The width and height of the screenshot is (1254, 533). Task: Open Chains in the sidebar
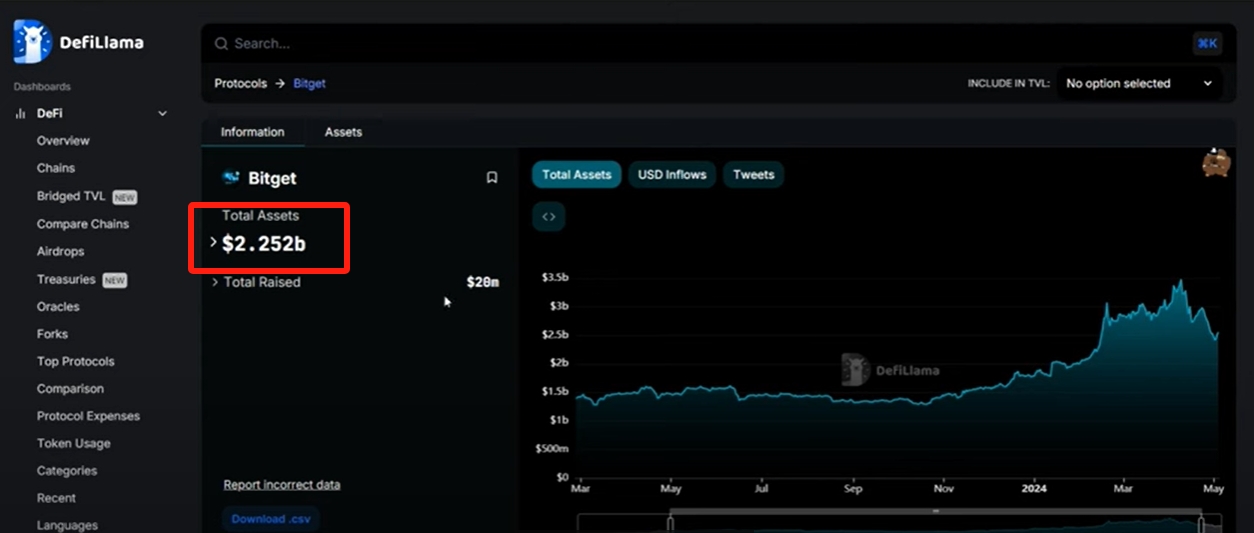point(56,168)
